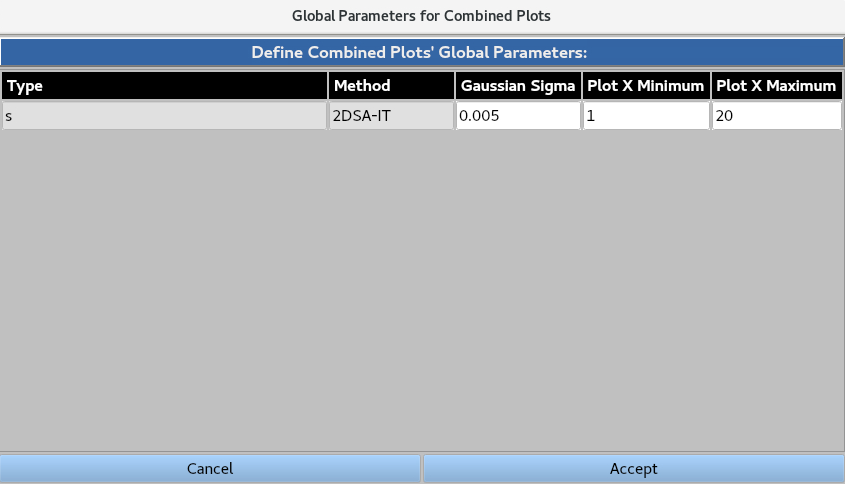Click the Plot X Maximum header
The width and height of the screenshot is (845, 484).
[x=776, y=86]
